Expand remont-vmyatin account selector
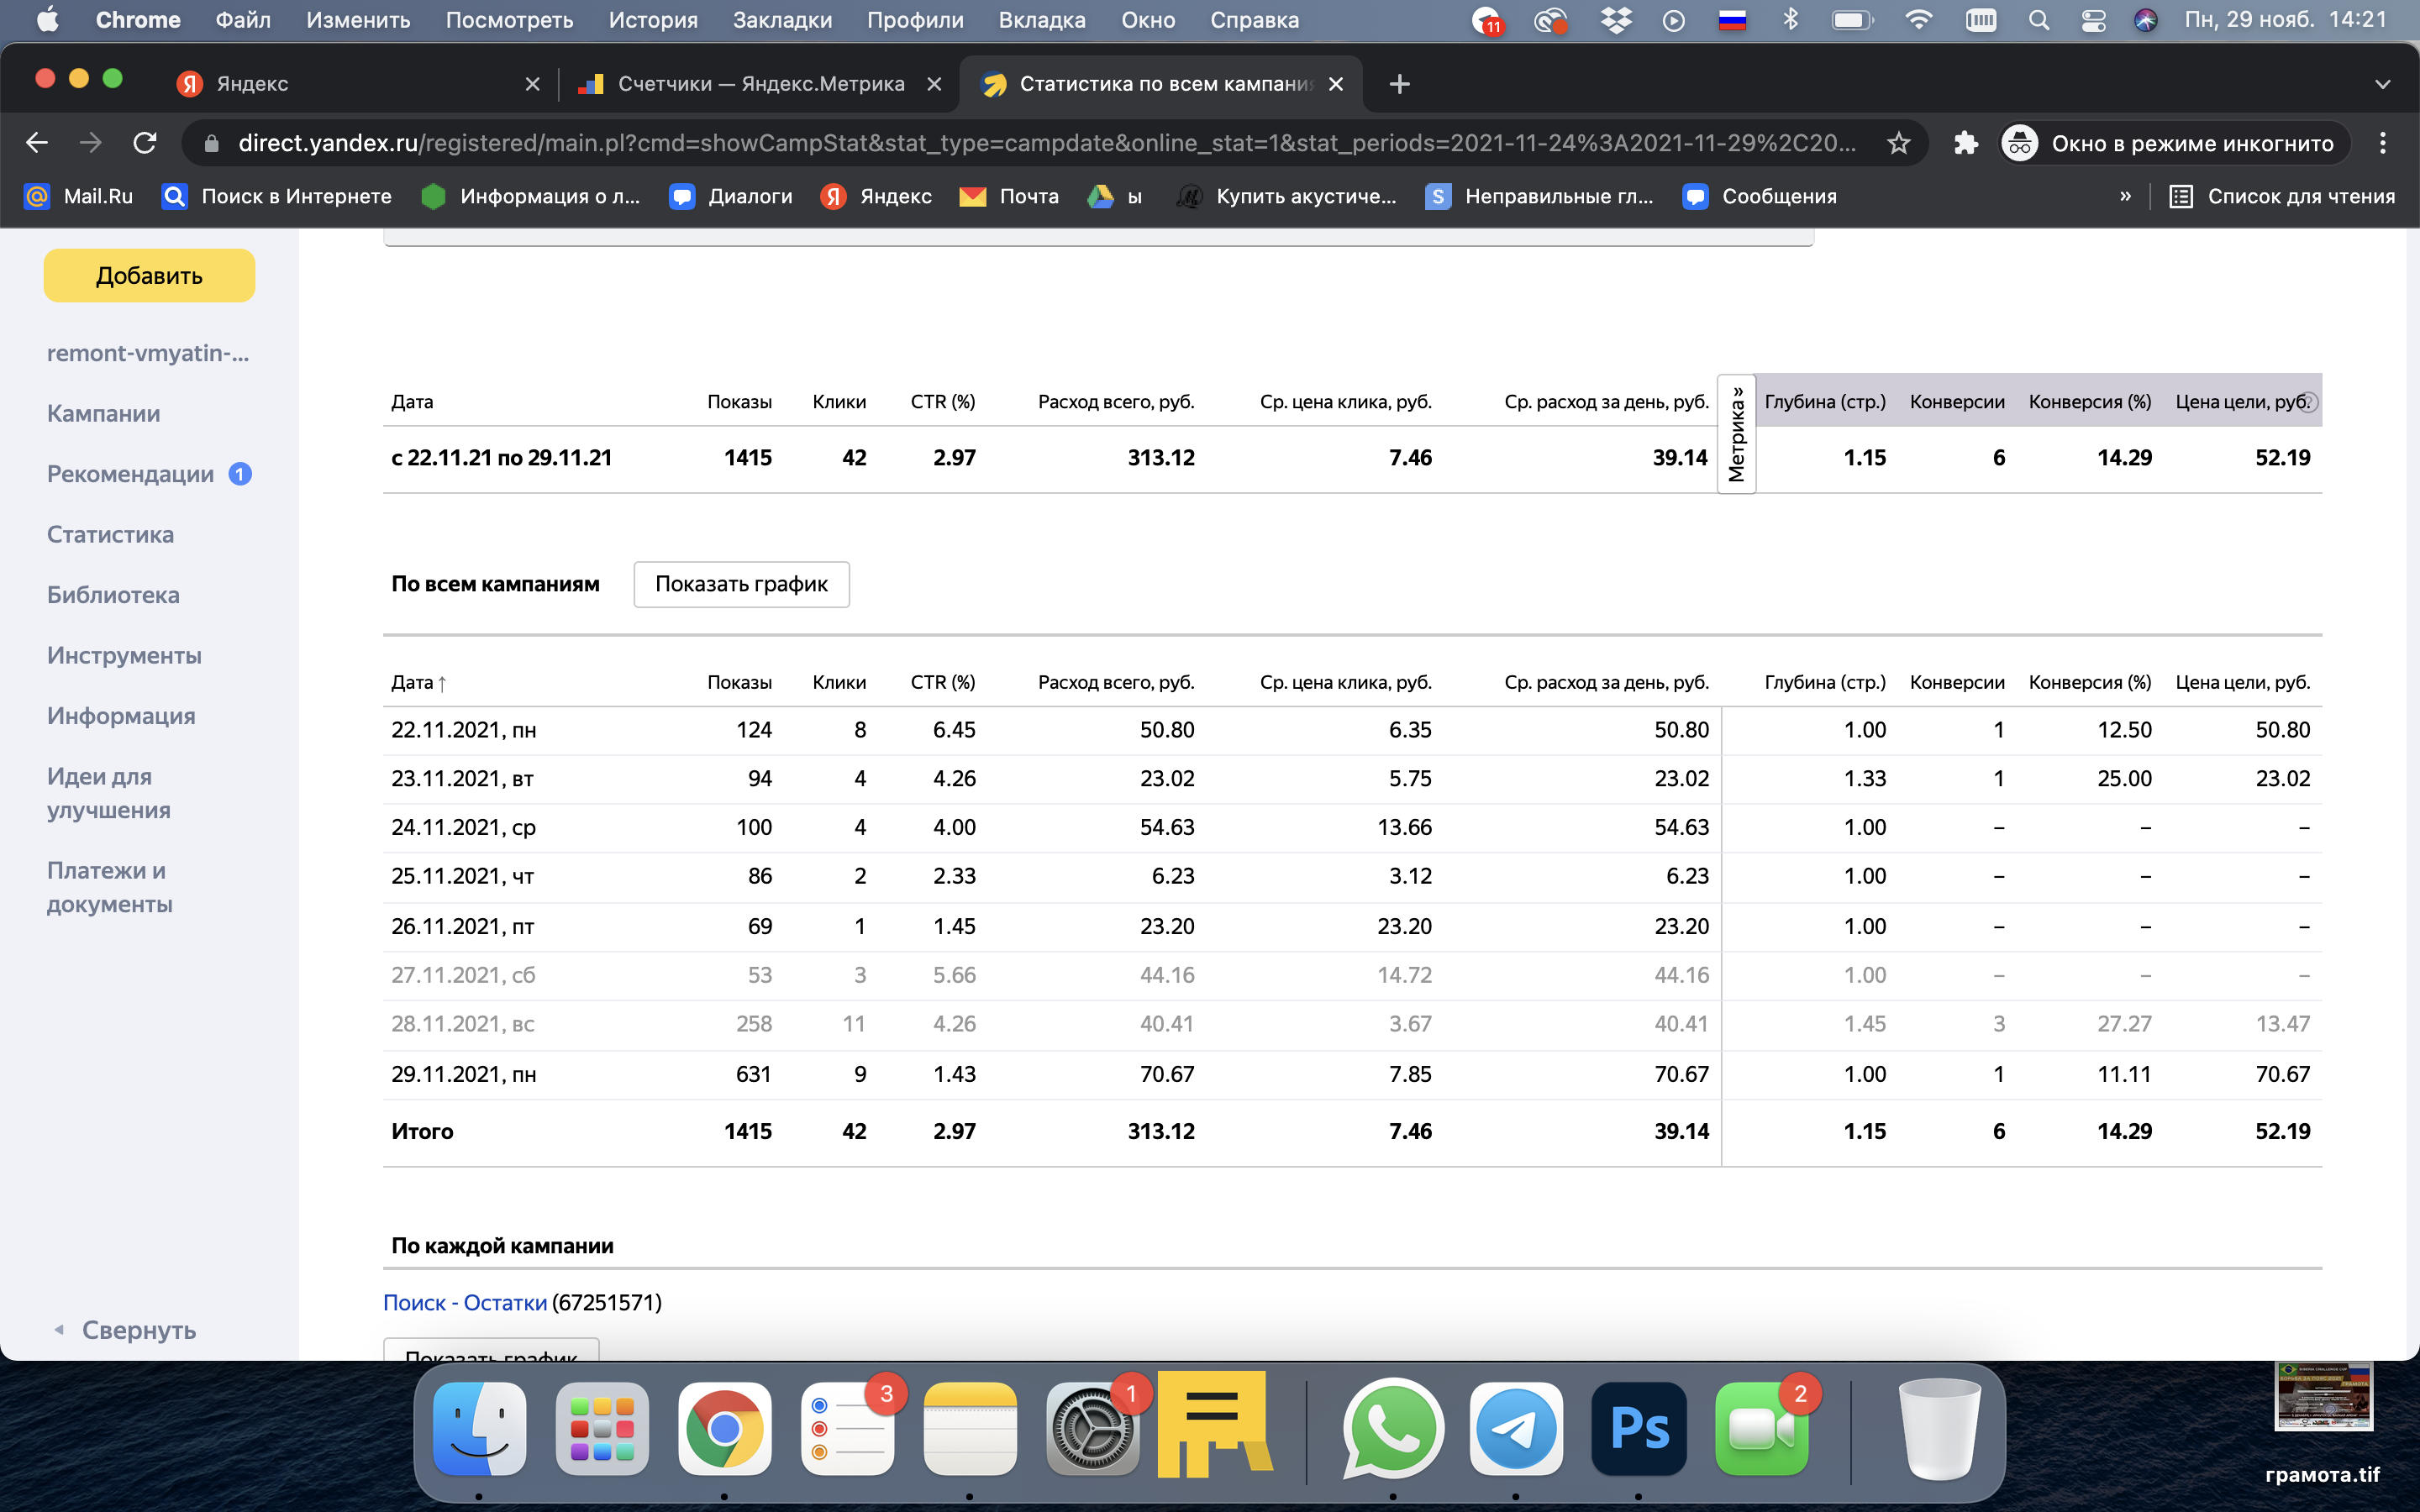The image size is (2420, 1512). [148, 353]
